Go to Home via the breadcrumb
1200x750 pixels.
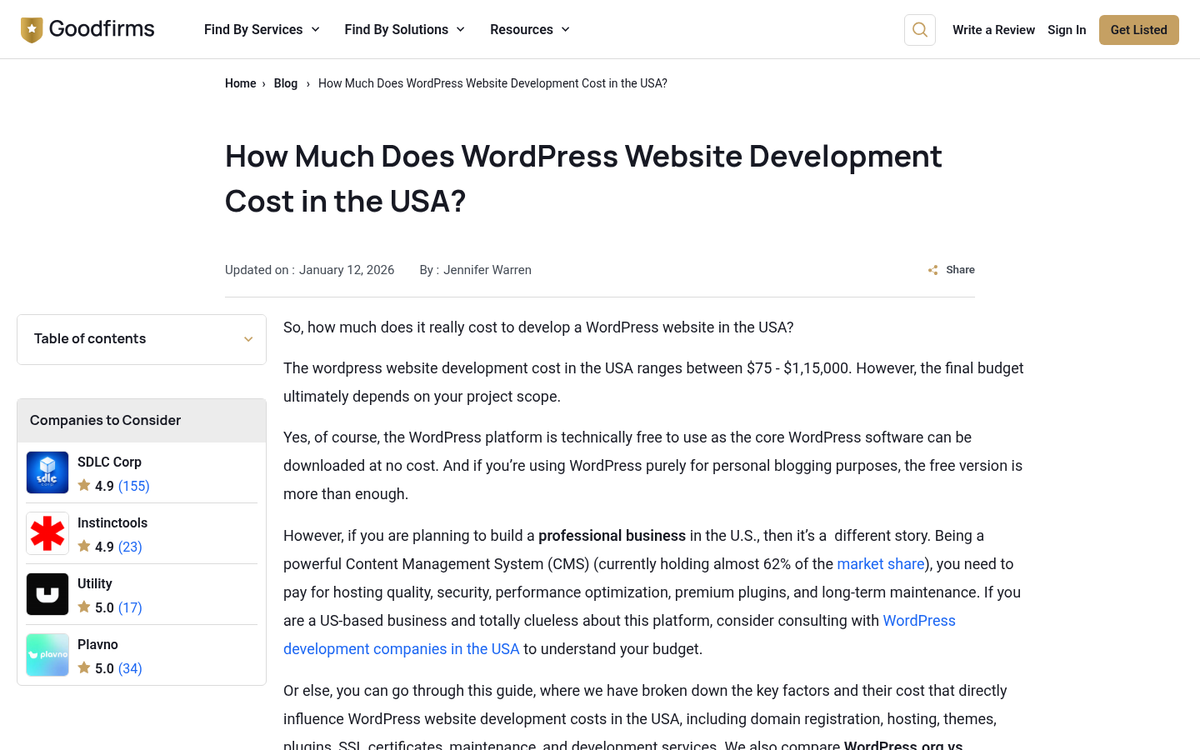240,83
